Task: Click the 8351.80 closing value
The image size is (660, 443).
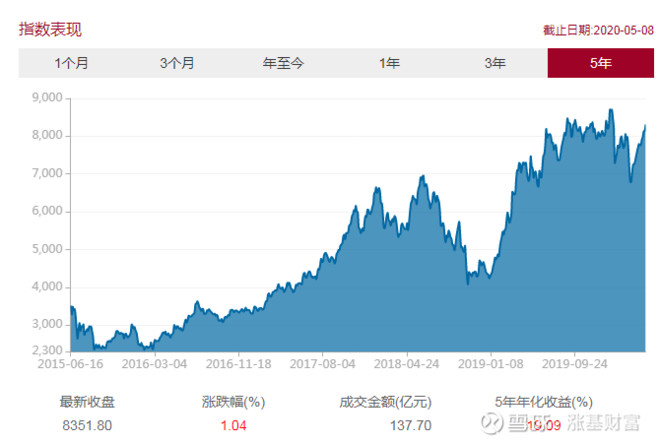Action: pyautogui.click(x=87, y=425)
